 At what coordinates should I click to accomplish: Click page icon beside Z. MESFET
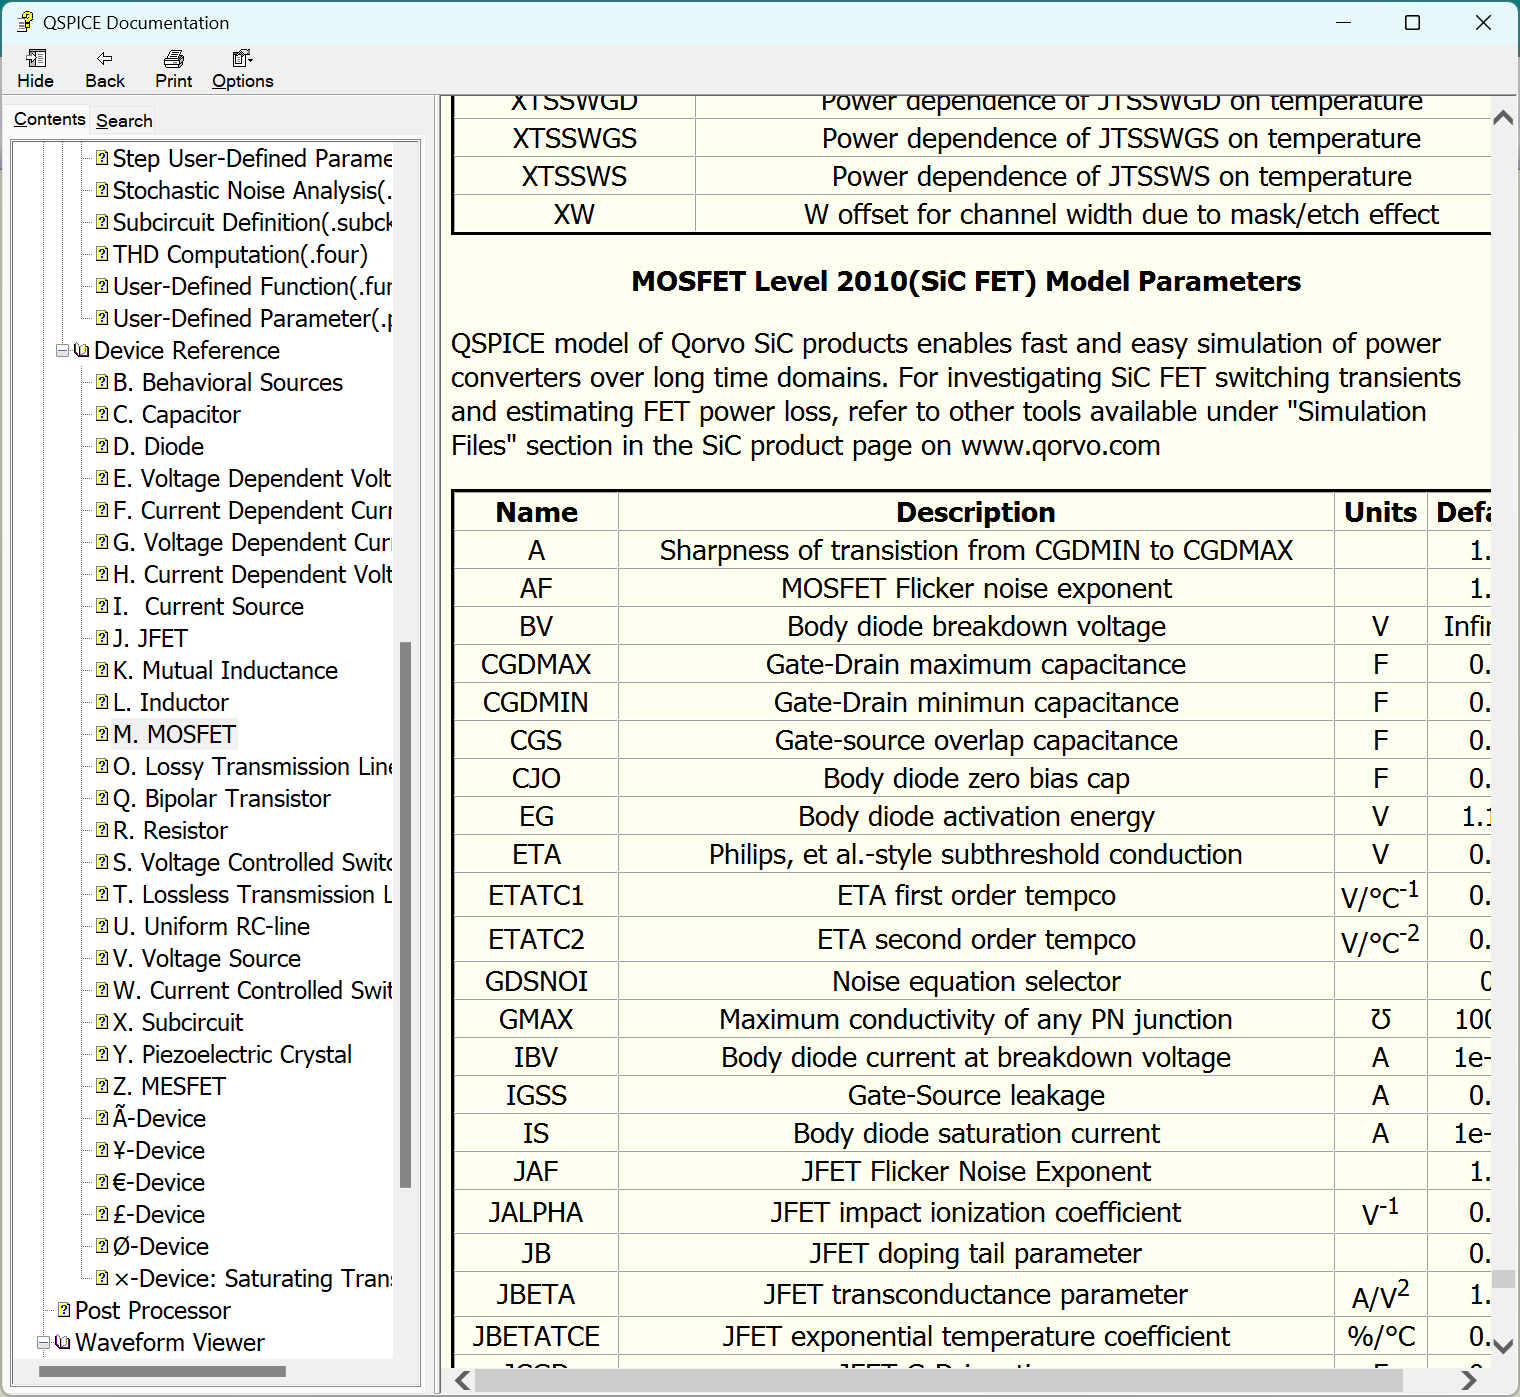point(102,1087)
